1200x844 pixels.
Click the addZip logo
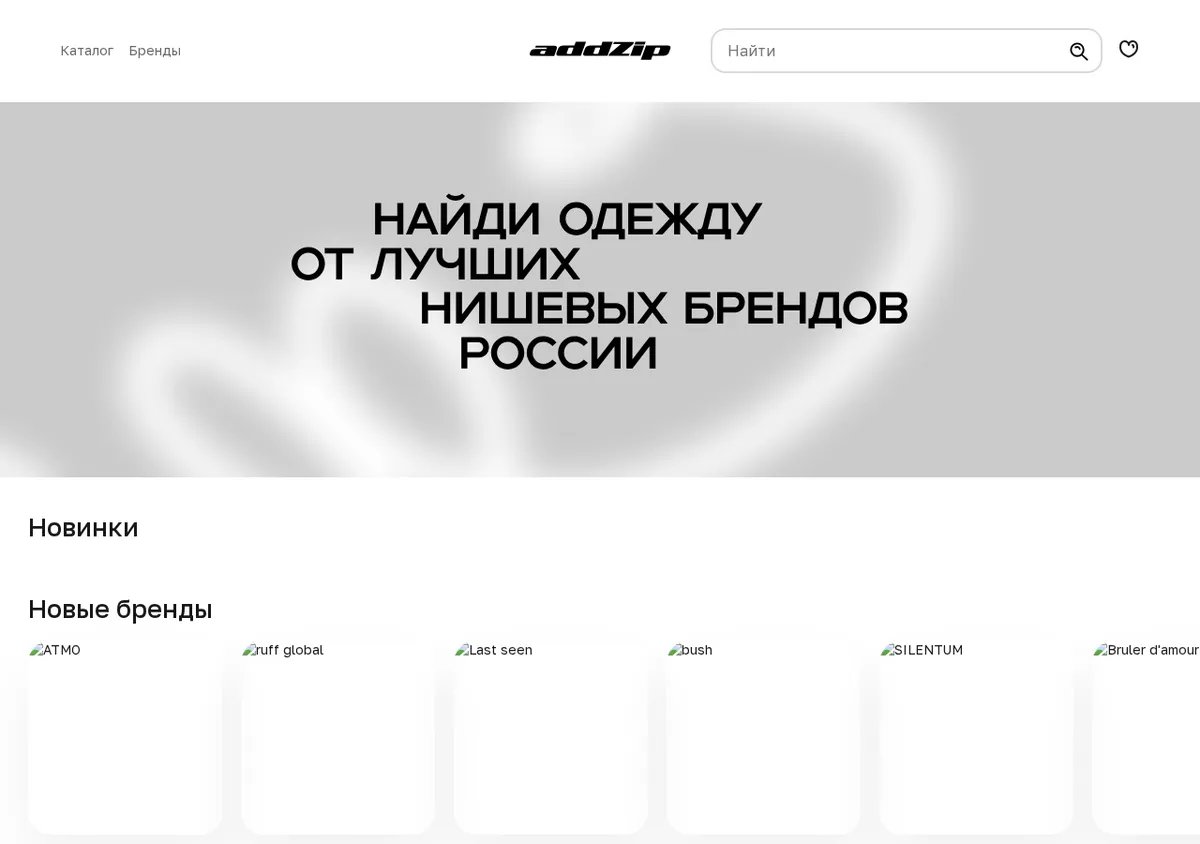[600, 51]
